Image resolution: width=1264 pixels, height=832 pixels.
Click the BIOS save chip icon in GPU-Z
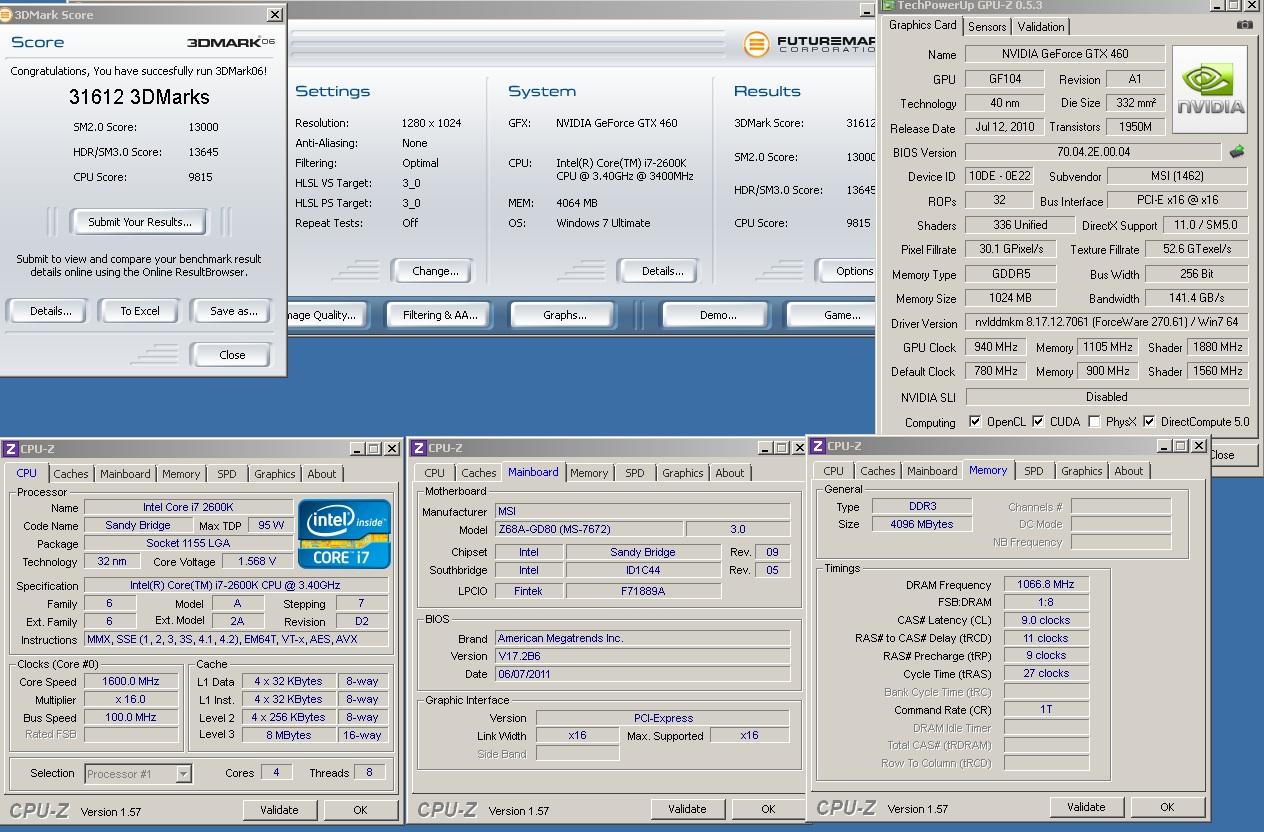(x=1237, y=152)
